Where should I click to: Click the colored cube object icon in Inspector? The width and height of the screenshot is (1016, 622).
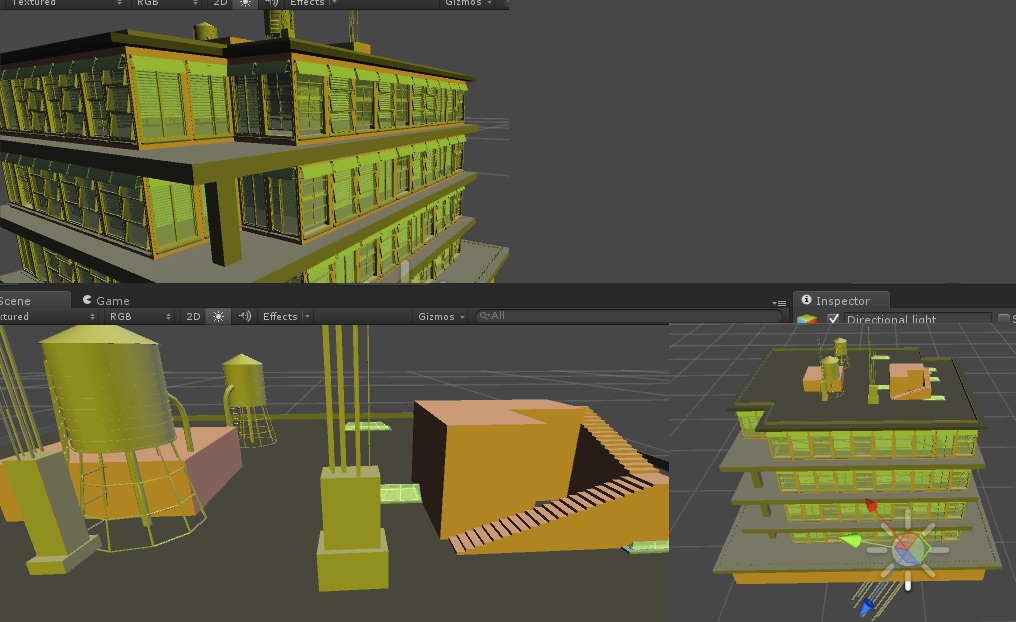click(x=807, y=319)
